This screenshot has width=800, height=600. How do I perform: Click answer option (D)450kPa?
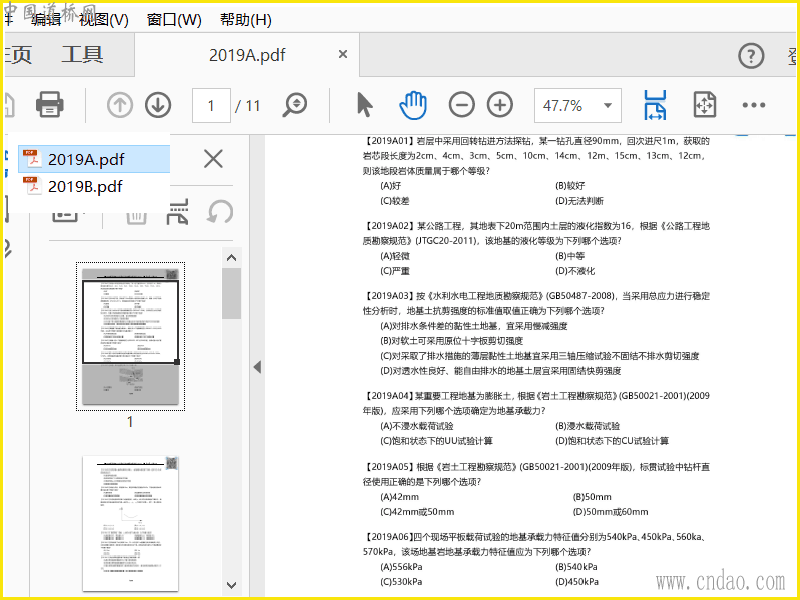point(577,582)
